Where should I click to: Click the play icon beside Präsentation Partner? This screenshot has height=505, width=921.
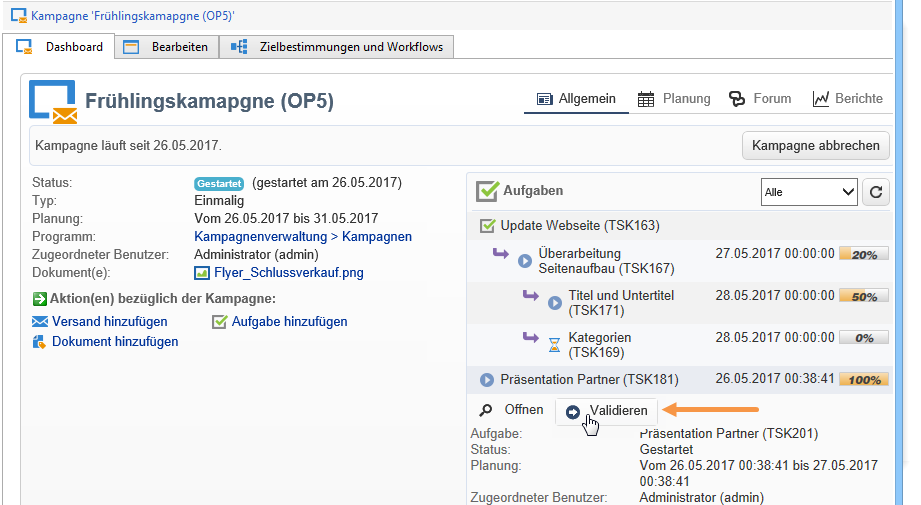(487, 380)
